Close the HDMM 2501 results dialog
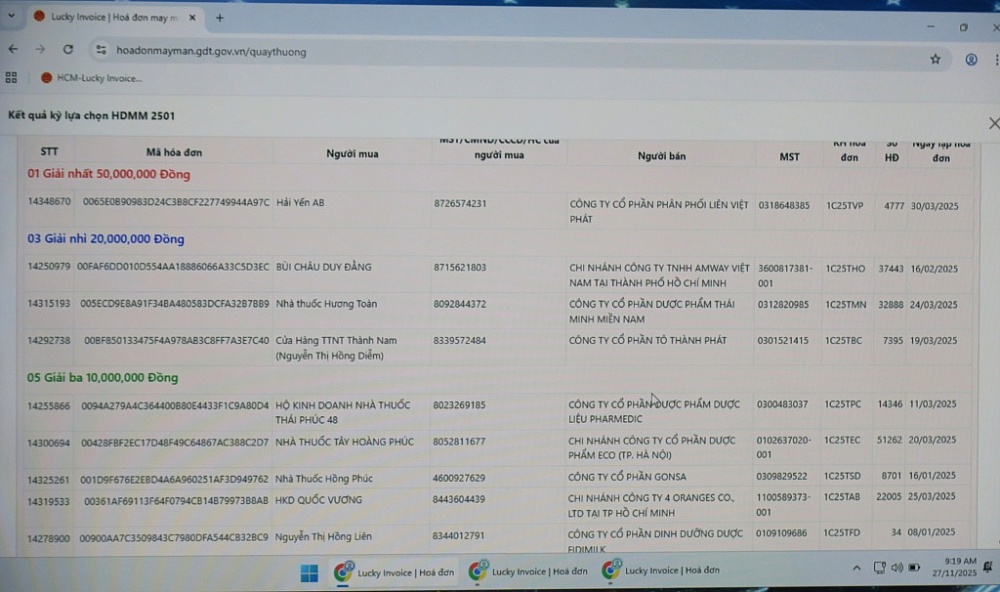This screenshot has height=592, width=1000. [993, 123]
